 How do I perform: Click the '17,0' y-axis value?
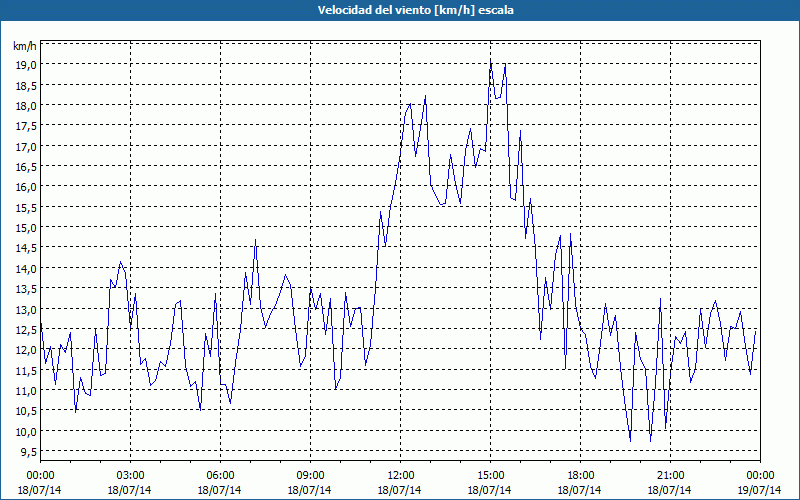pyautogui.click(x=25, y=146)
